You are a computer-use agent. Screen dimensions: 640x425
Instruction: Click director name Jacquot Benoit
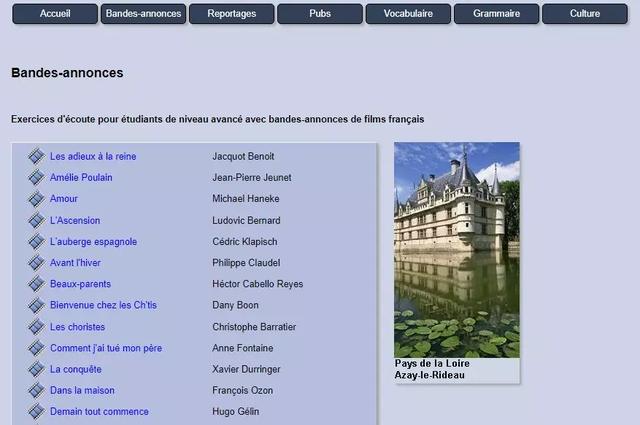click(243, 156)
